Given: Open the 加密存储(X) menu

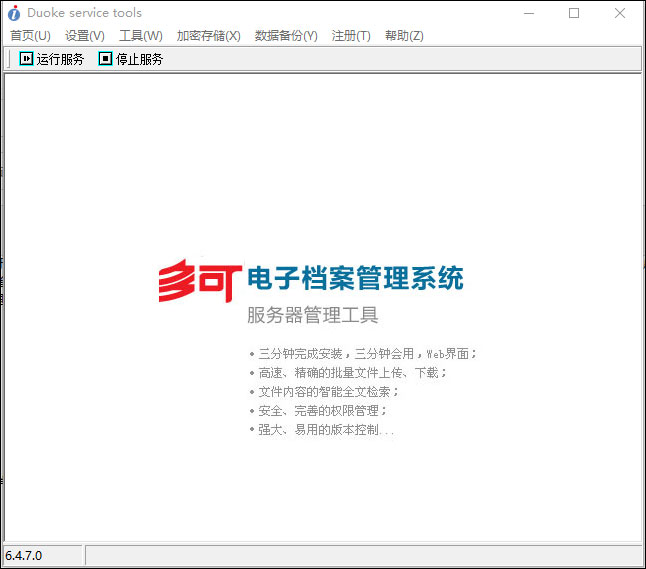Looking at the screenshot, I should coord(208,36).
